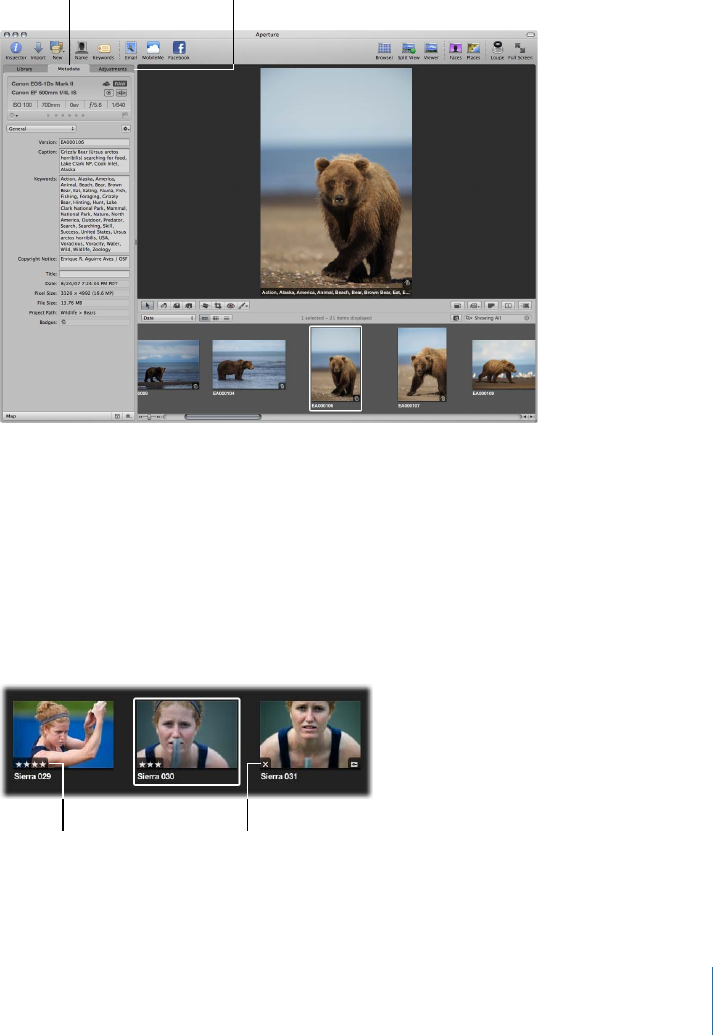The height and width of the screenshot is (1035, 713).
Task: Click the Showing All search field
Action: 498,318
